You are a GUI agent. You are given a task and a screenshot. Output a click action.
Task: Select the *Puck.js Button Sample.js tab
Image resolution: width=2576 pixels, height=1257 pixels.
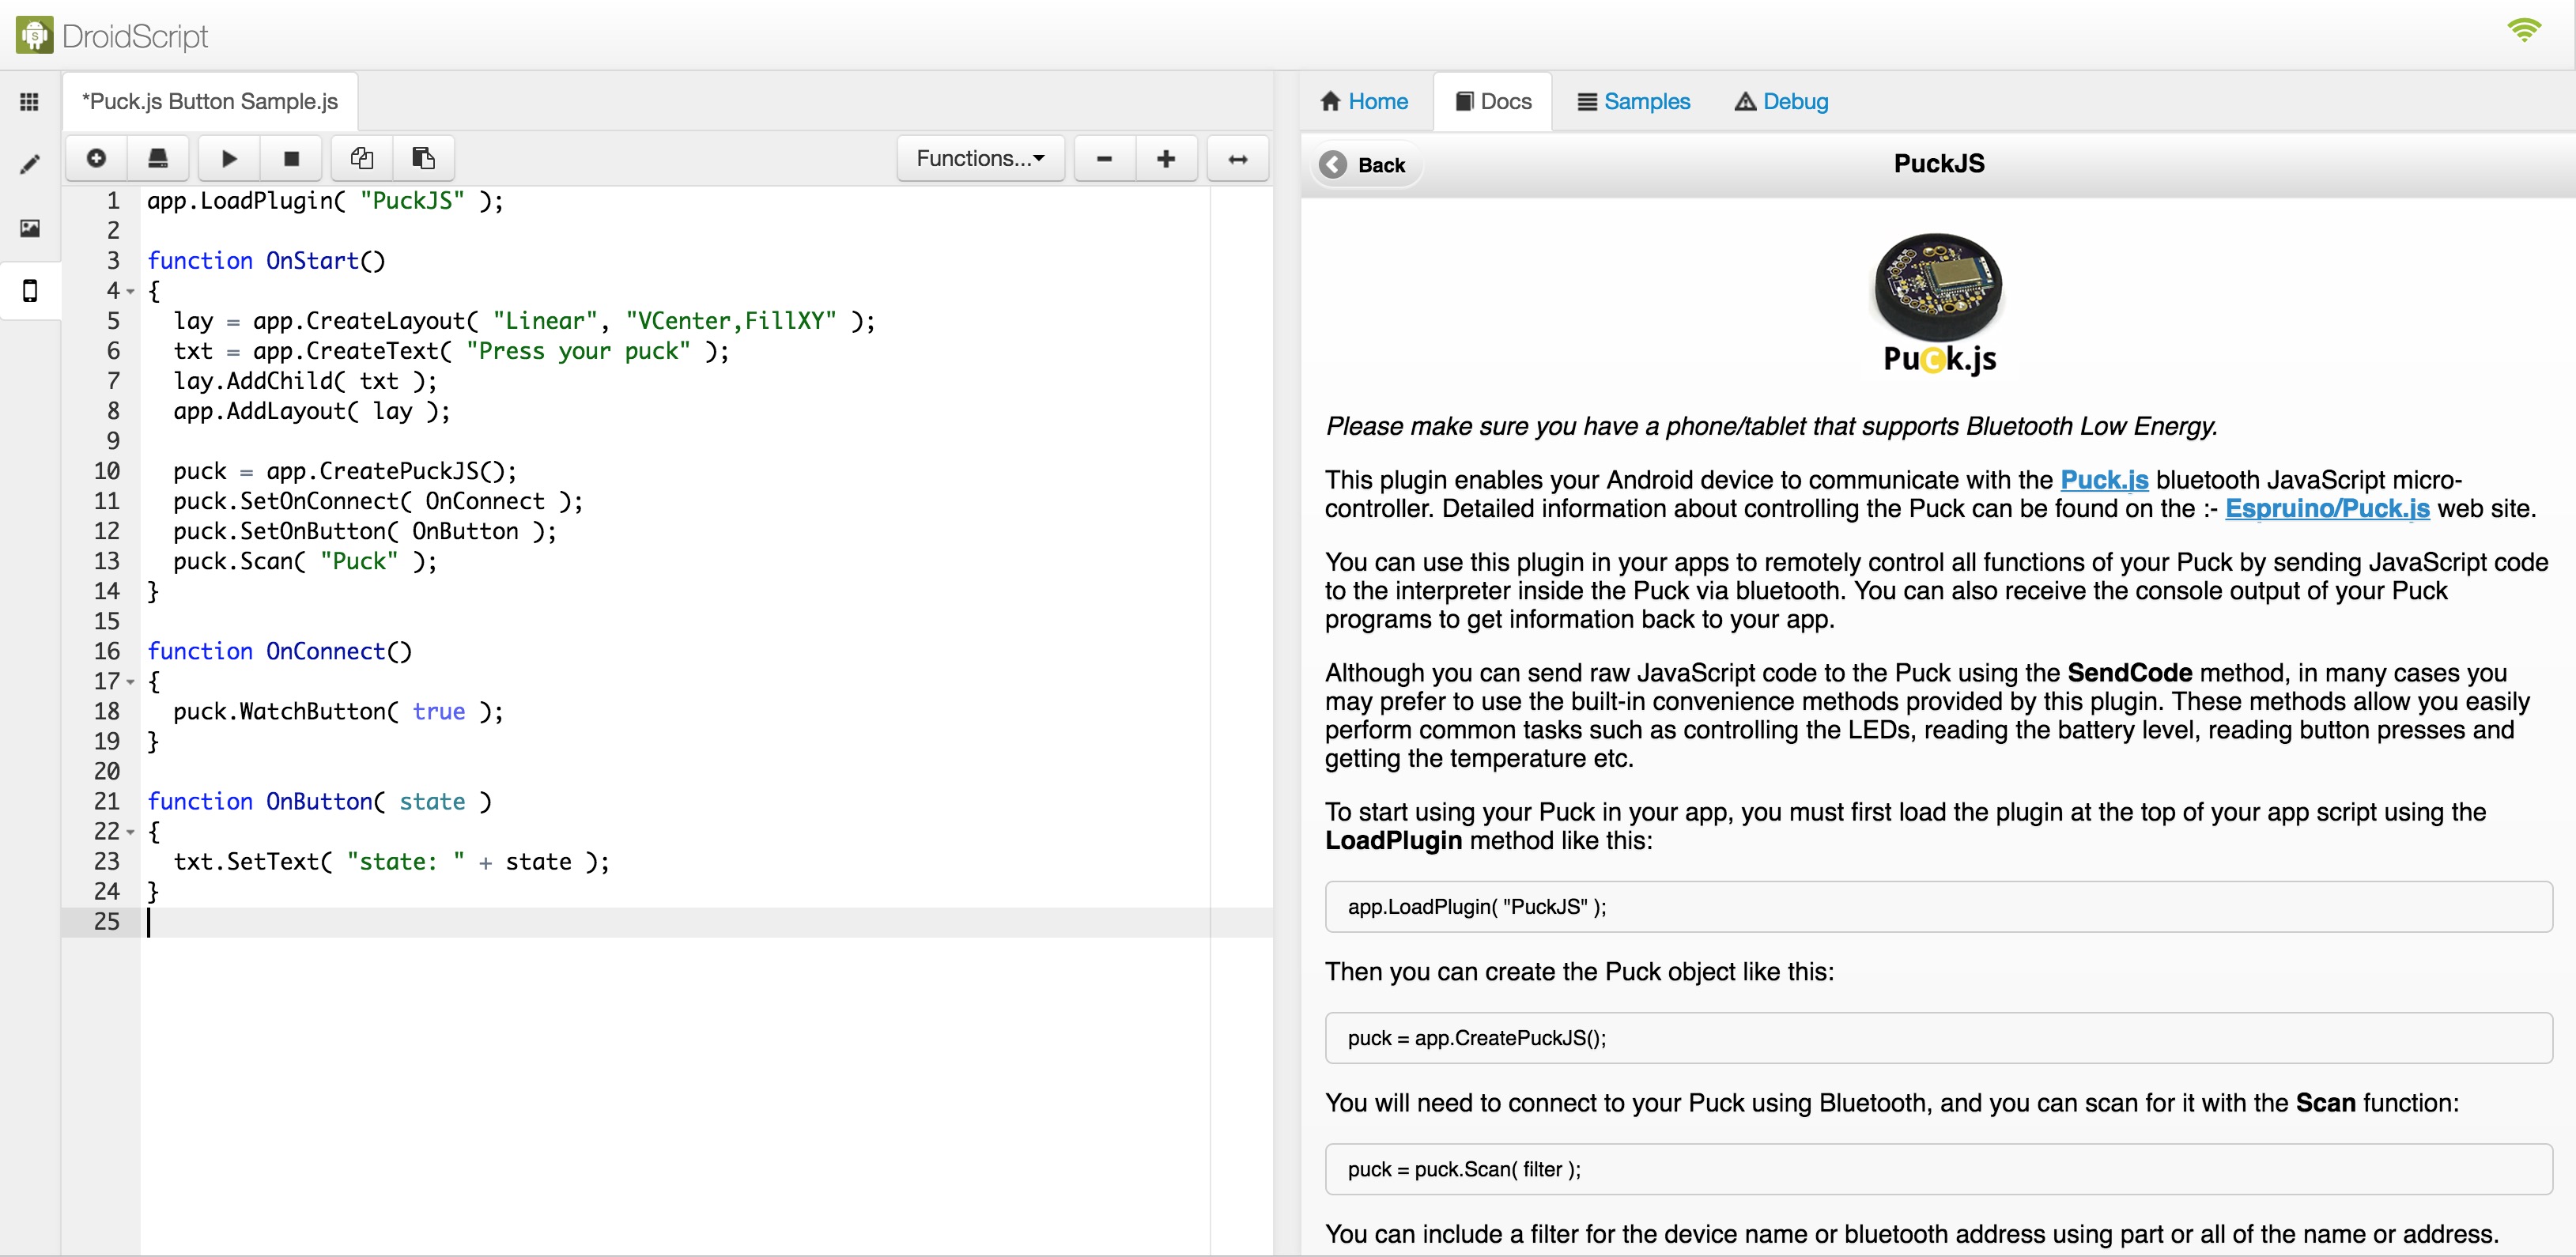(x=210, y=101)
